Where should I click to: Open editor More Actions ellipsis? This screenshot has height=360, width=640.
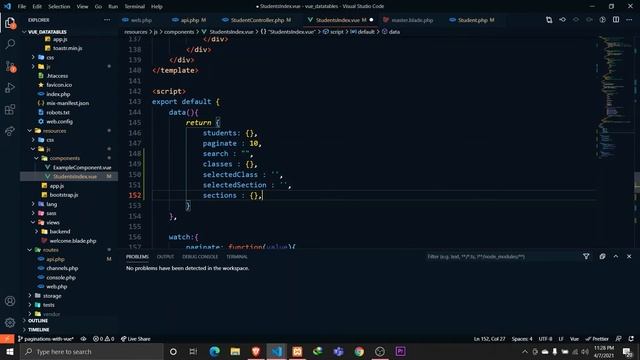(629, 20)
